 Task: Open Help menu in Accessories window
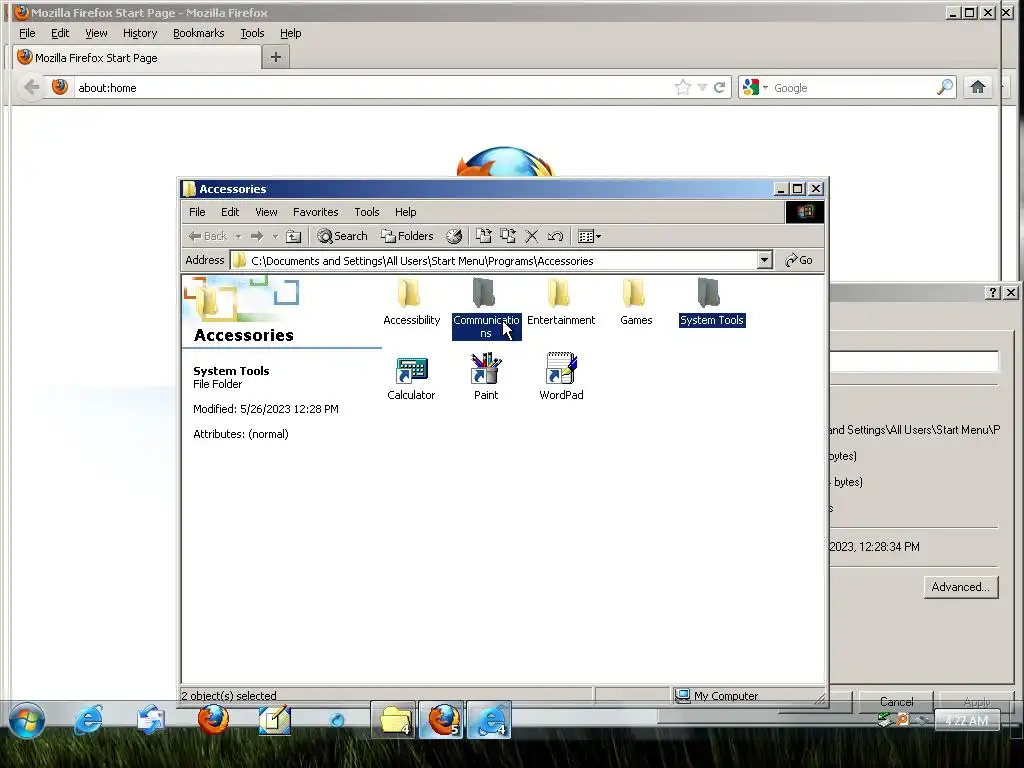(406, 212)
